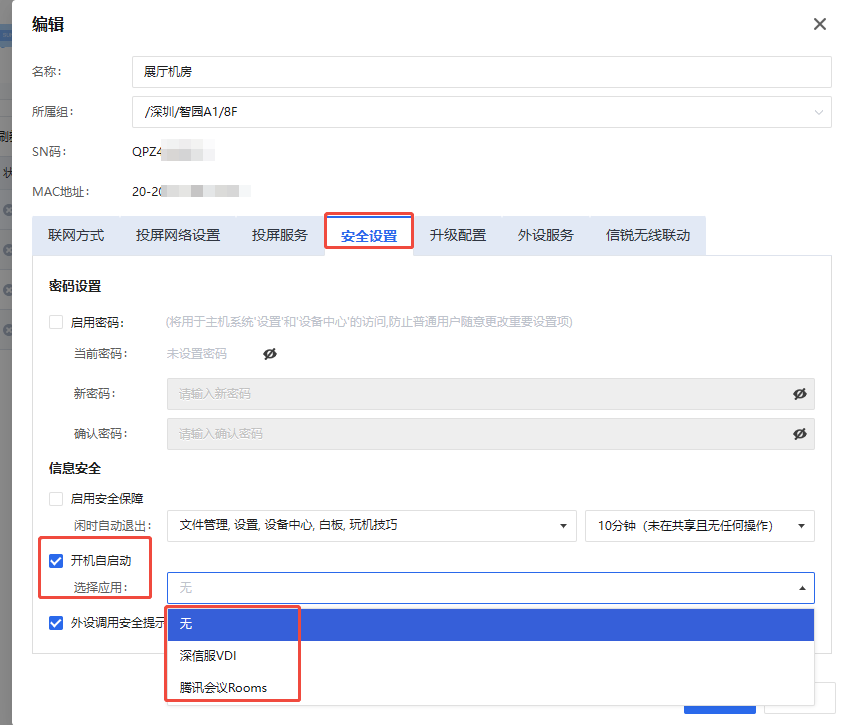Select 深信服VDI from the dropdown list

[208, 656]
